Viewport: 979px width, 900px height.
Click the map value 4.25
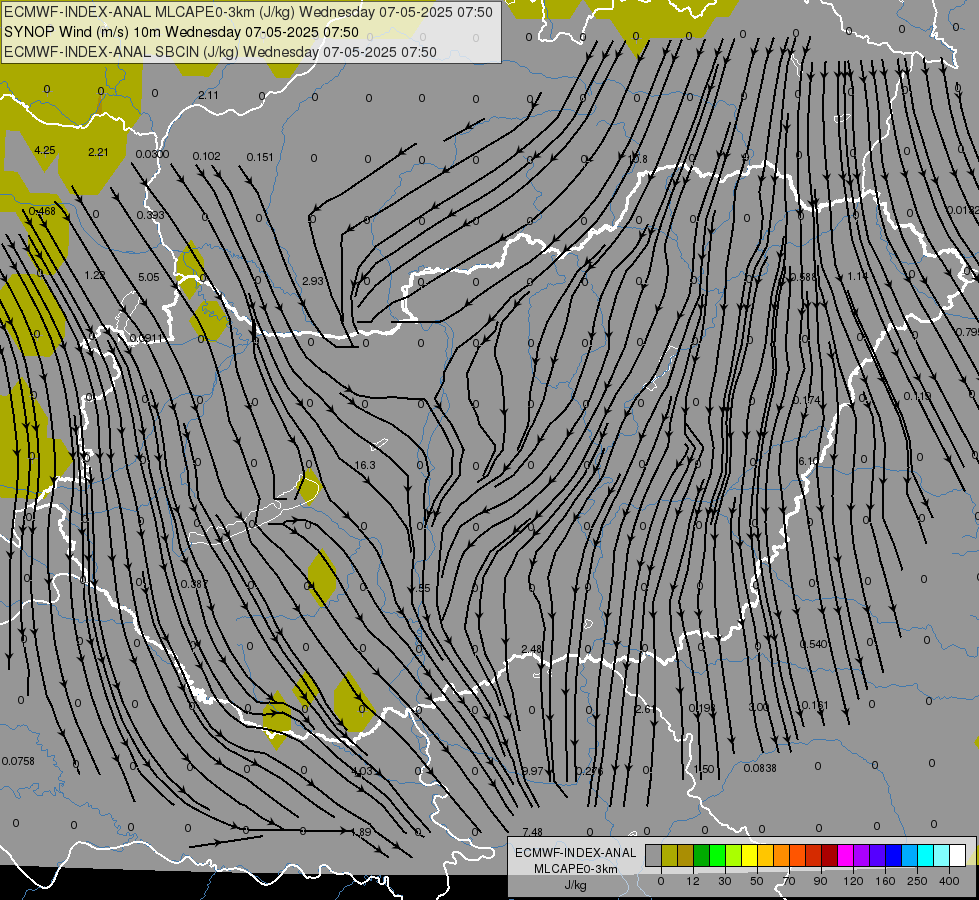45,150
